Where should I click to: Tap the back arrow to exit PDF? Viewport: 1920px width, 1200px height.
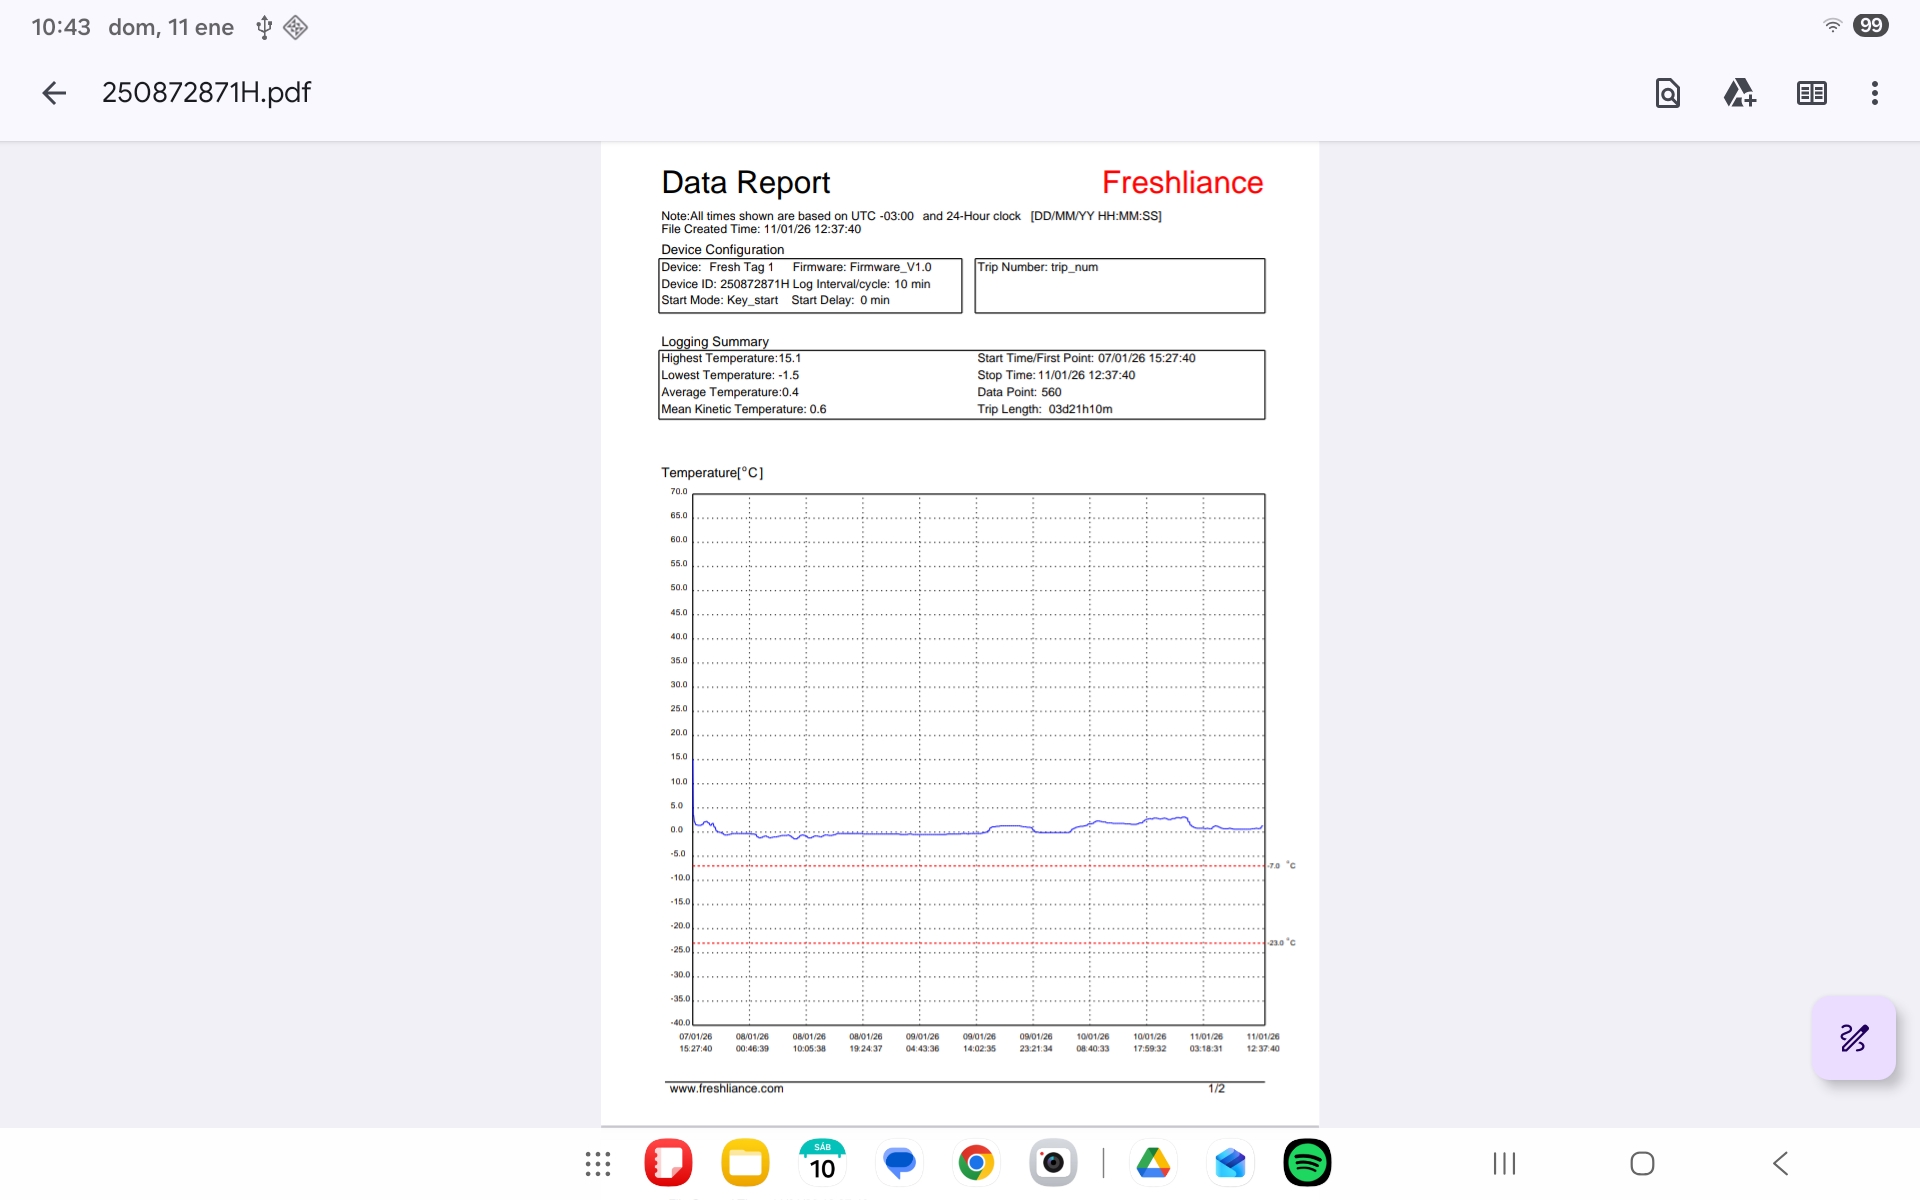pos(54,93)
